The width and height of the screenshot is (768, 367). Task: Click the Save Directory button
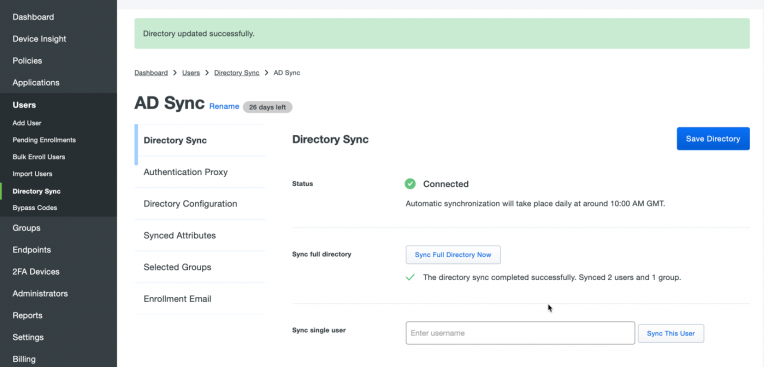pyautogui.click(x=713, y=139)
